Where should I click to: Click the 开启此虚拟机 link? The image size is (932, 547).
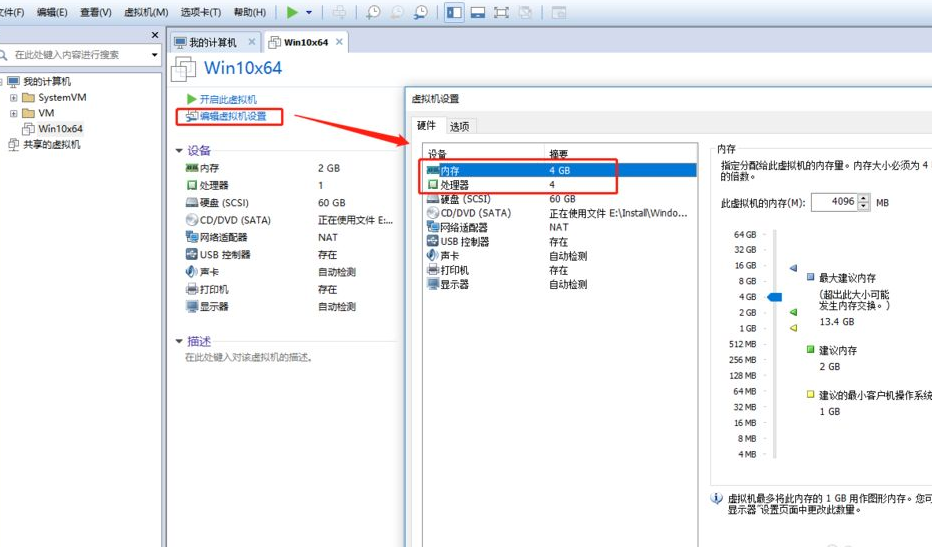[x=227, y=100]
